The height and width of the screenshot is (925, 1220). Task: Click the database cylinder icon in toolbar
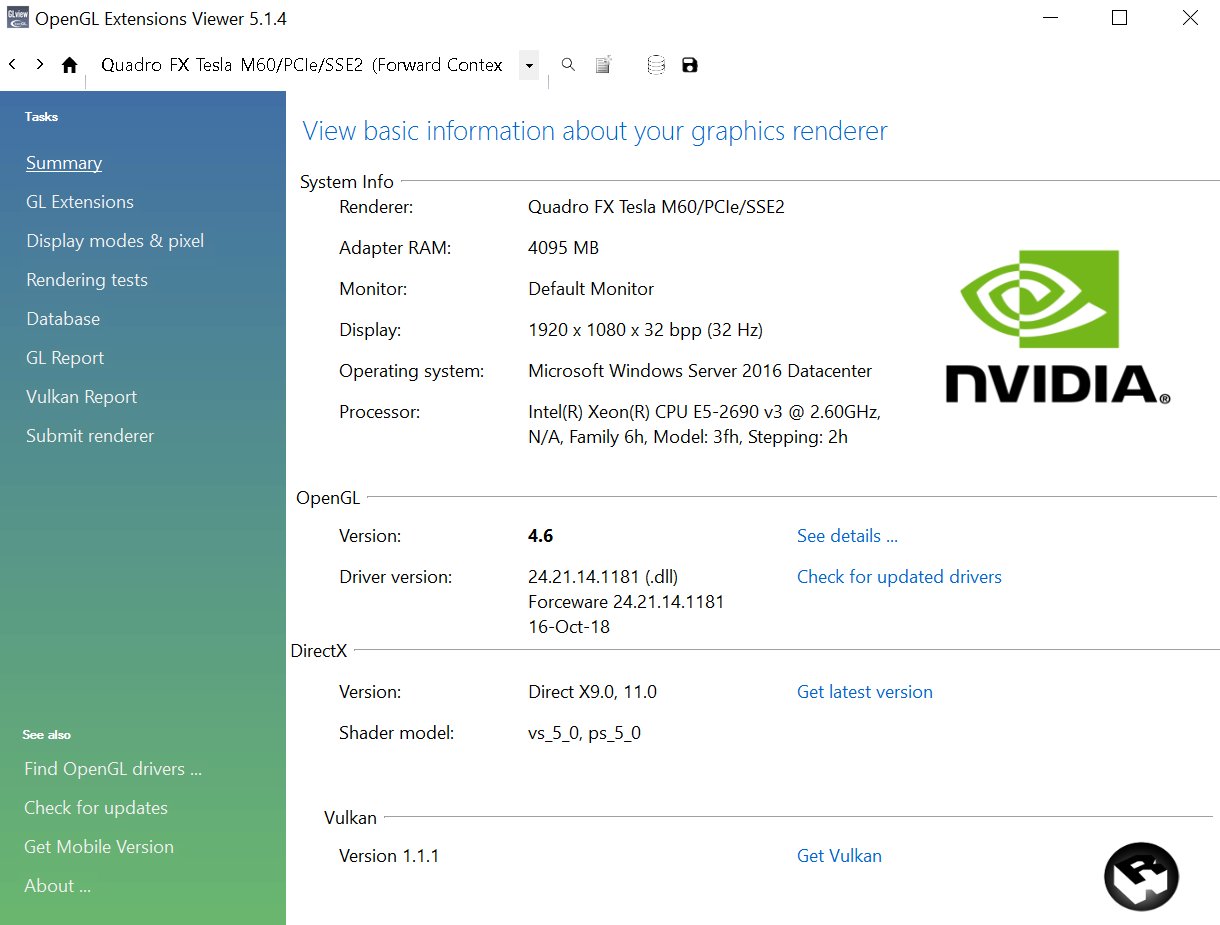coord(656,65)
